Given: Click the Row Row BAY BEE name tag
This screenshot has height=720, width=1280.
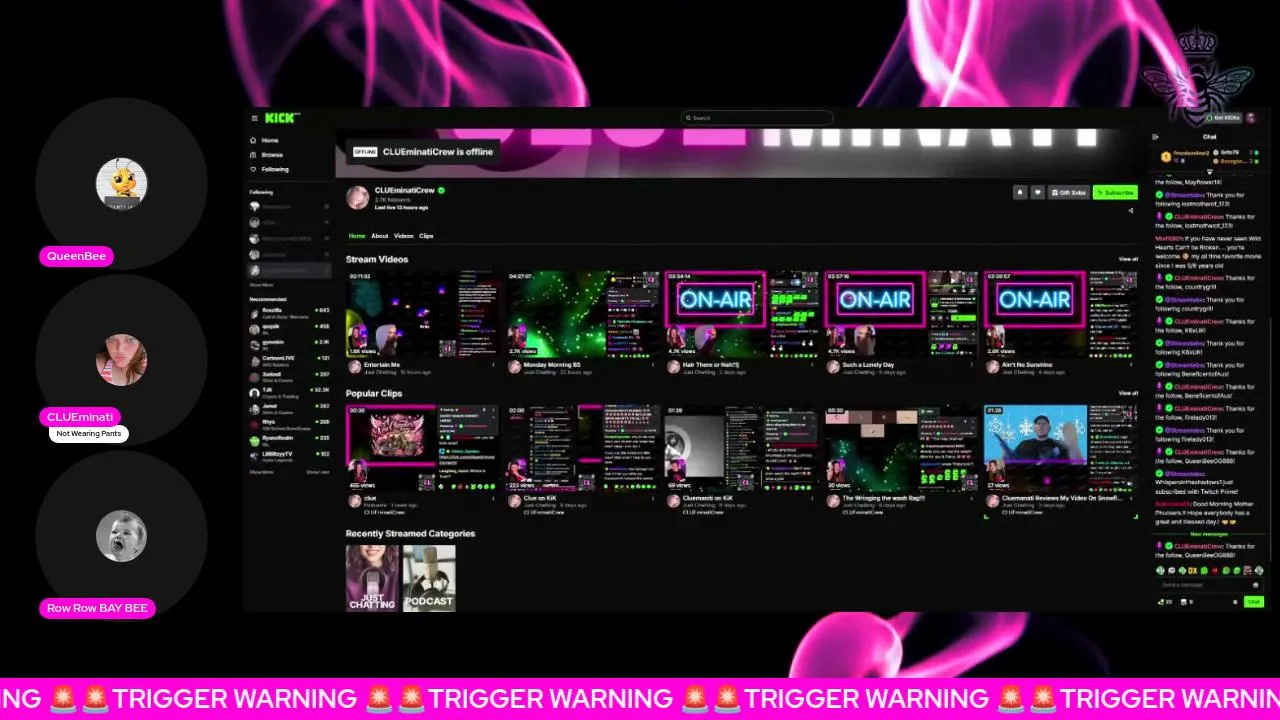Looking at the screenshot, I should 97,608.
